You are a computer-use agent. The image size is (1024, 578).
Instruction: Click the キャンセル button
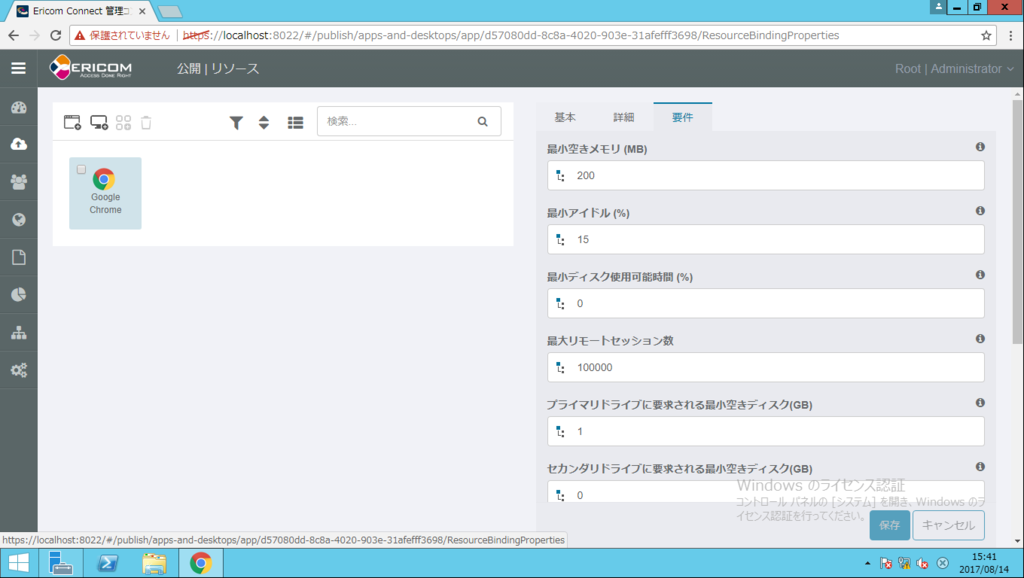pos(947,524)
